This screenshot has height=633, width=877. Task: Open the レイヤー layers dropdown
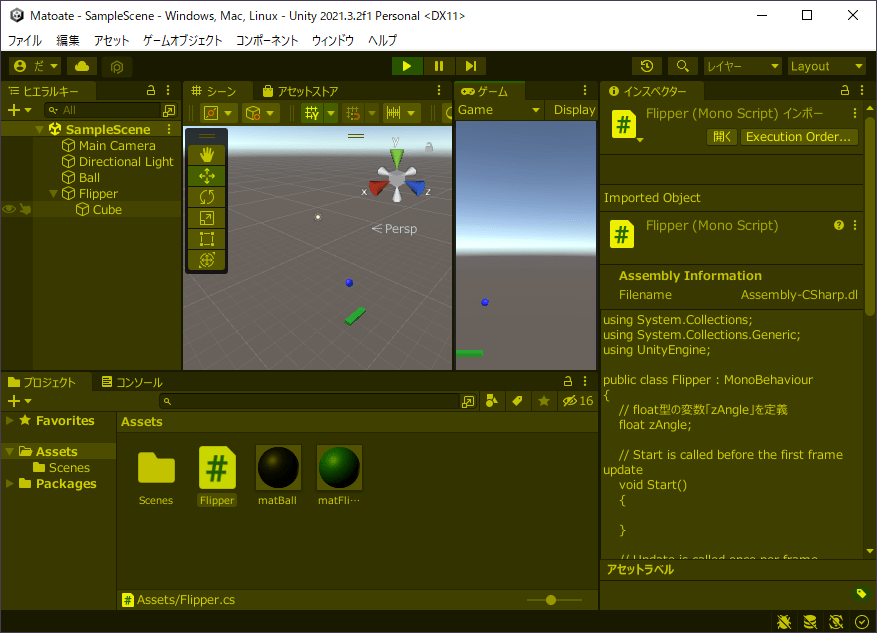click(x=743, y=67)
